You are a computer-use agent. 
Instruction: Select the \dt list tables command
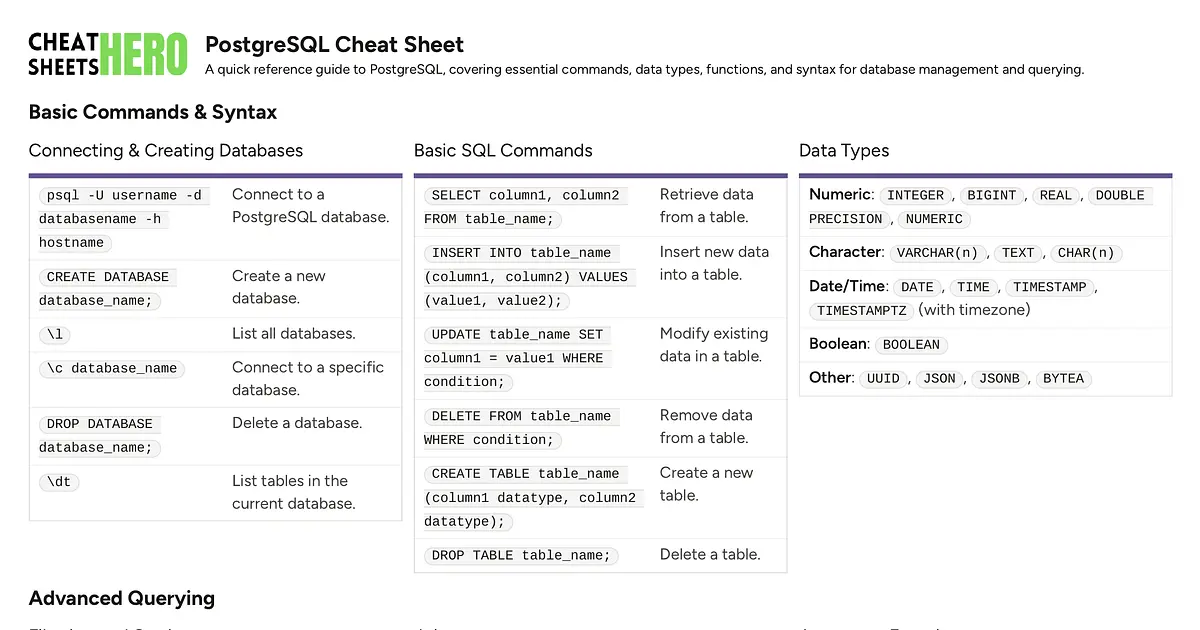(59, 482)
